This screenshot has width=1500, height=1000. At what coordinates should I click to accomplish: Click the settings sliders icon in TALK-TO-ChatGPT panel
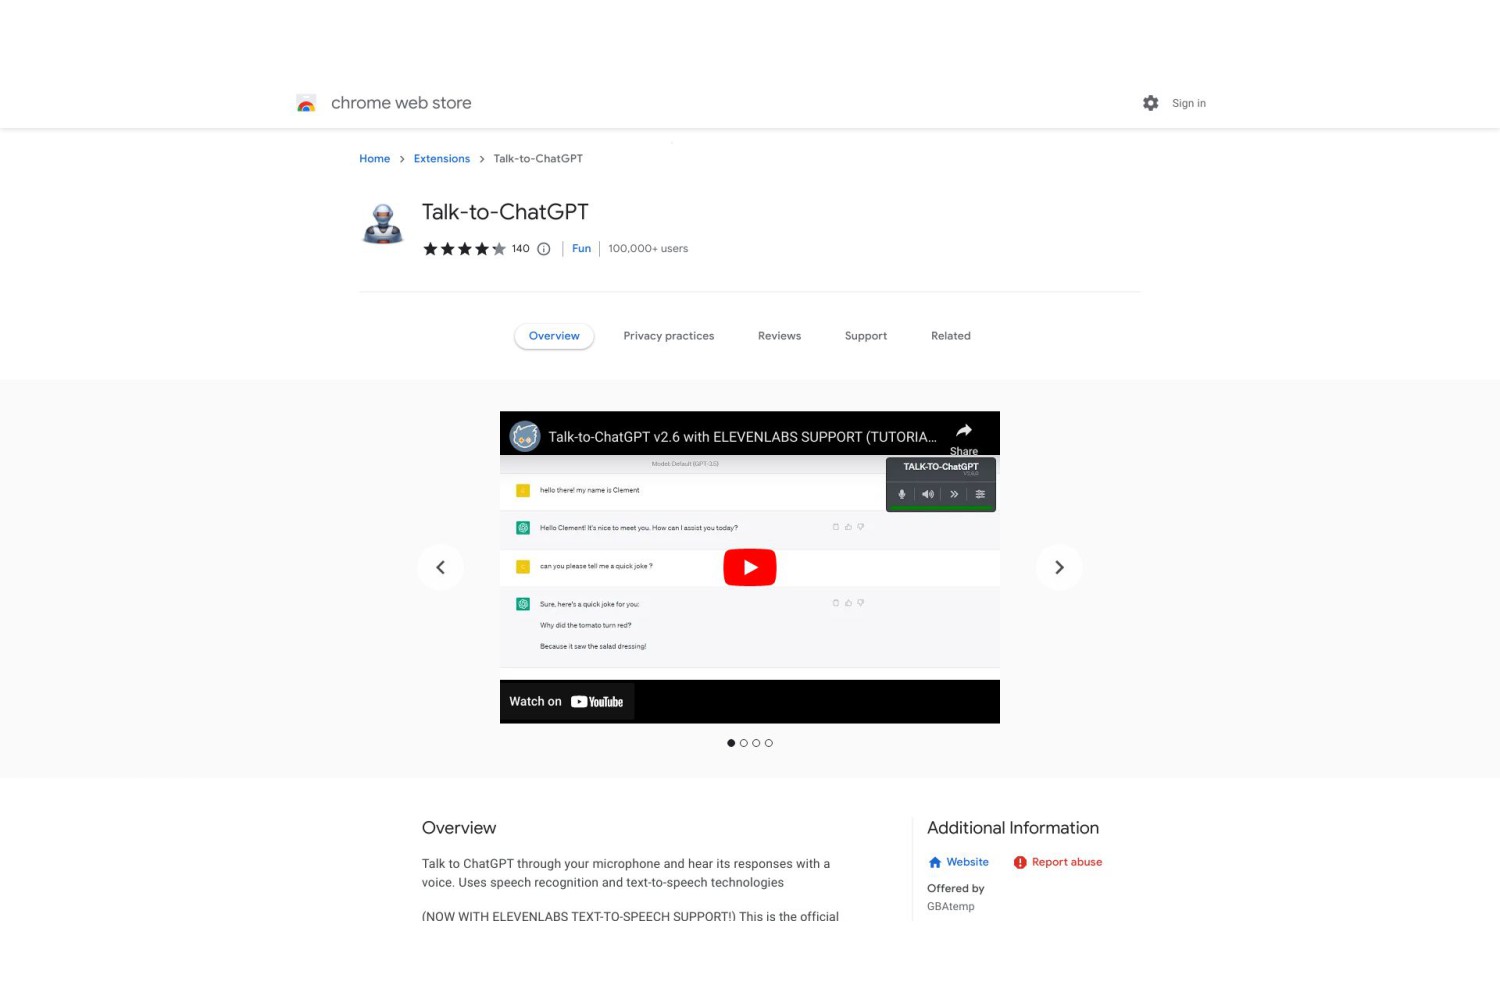(980, 494)
